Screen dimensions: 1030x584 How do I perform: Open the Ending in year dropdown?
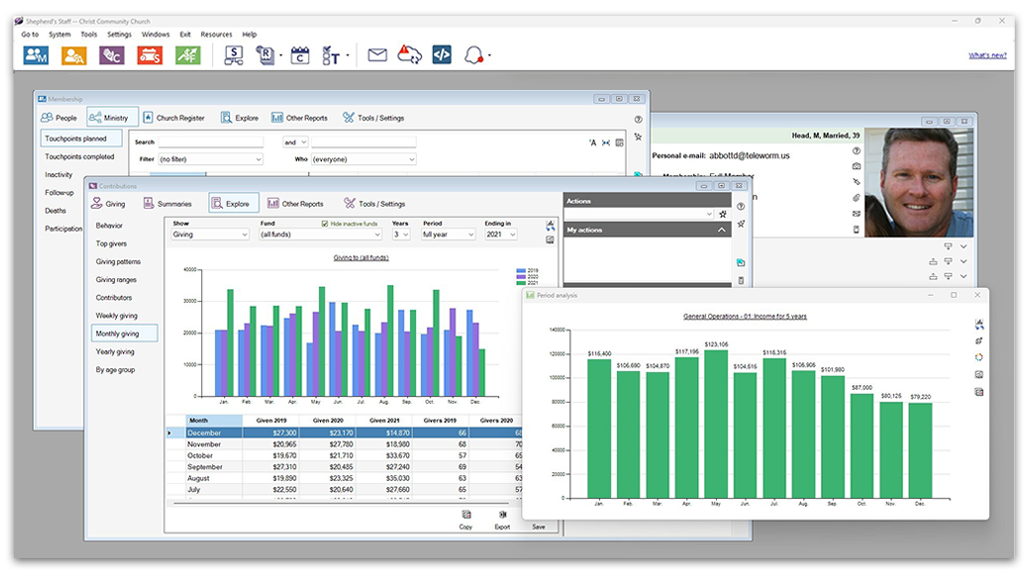click(501, 234)
